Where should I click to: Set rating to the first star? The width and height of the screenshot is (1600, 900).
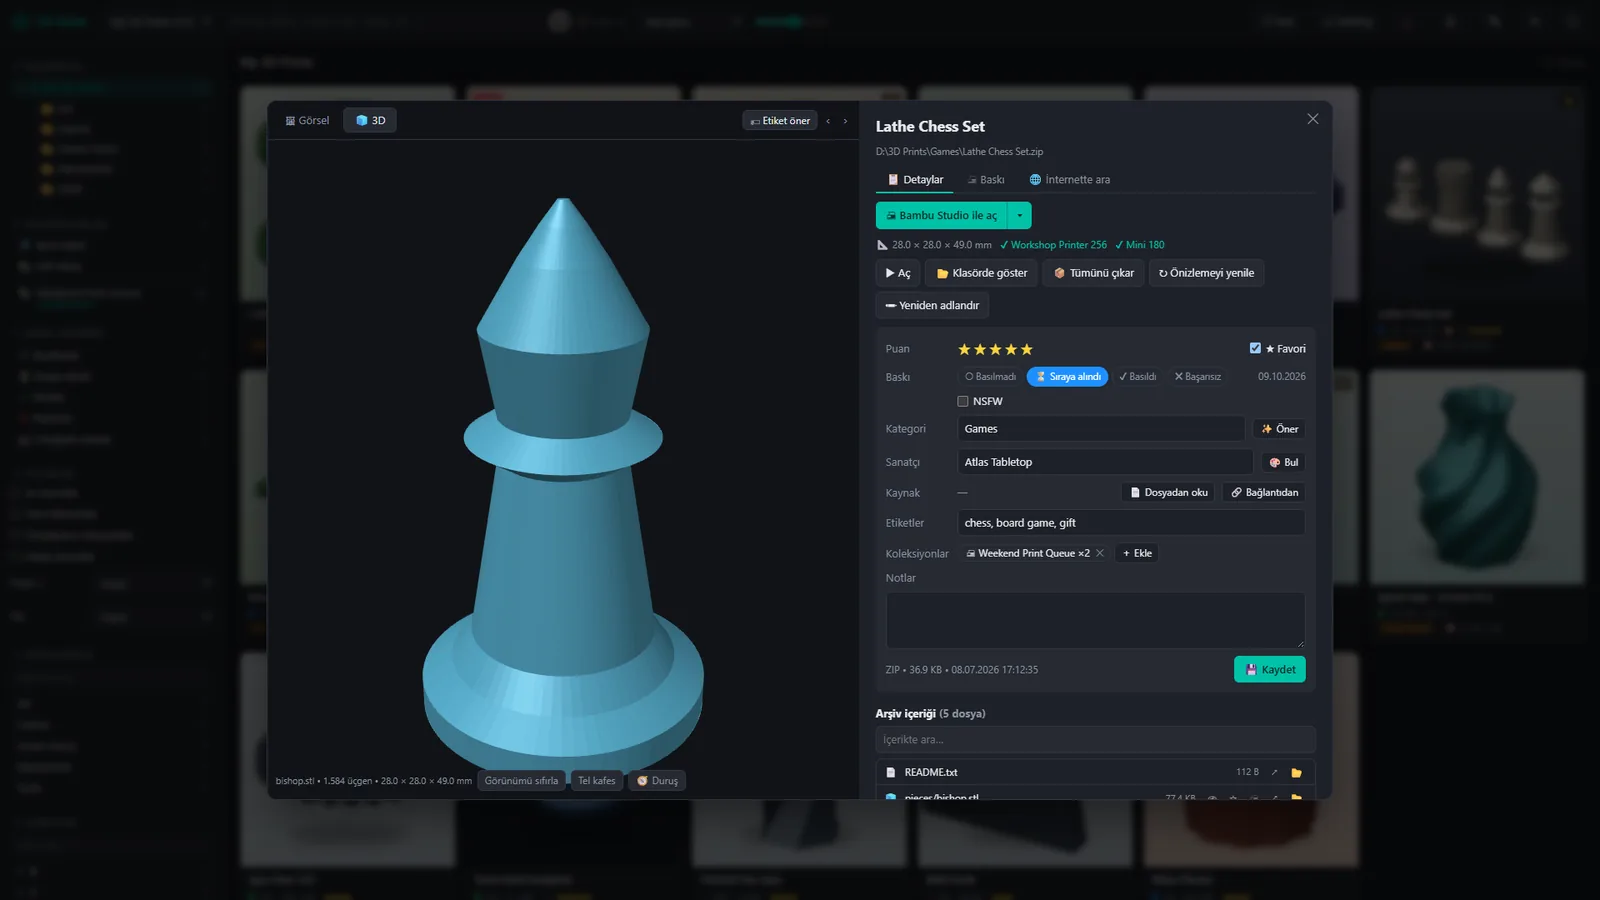coord(964,349)
